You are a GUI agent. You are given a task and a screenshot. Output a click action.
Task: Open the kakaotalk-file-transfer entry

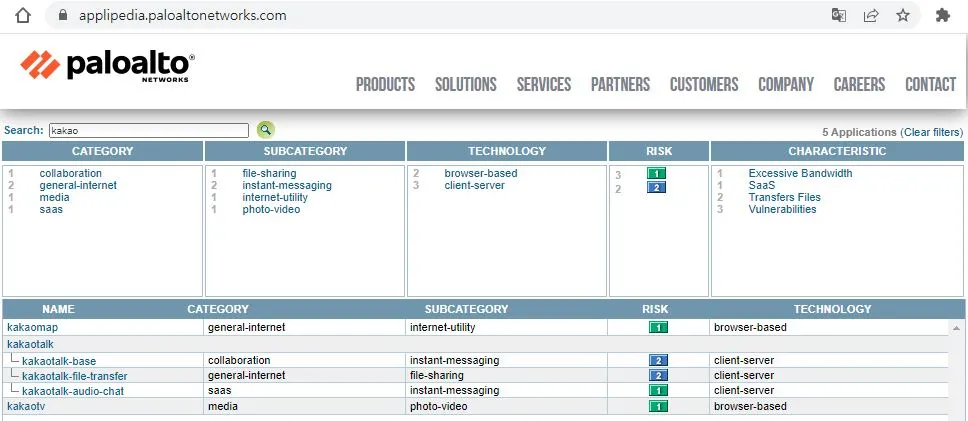pos(75,376)
